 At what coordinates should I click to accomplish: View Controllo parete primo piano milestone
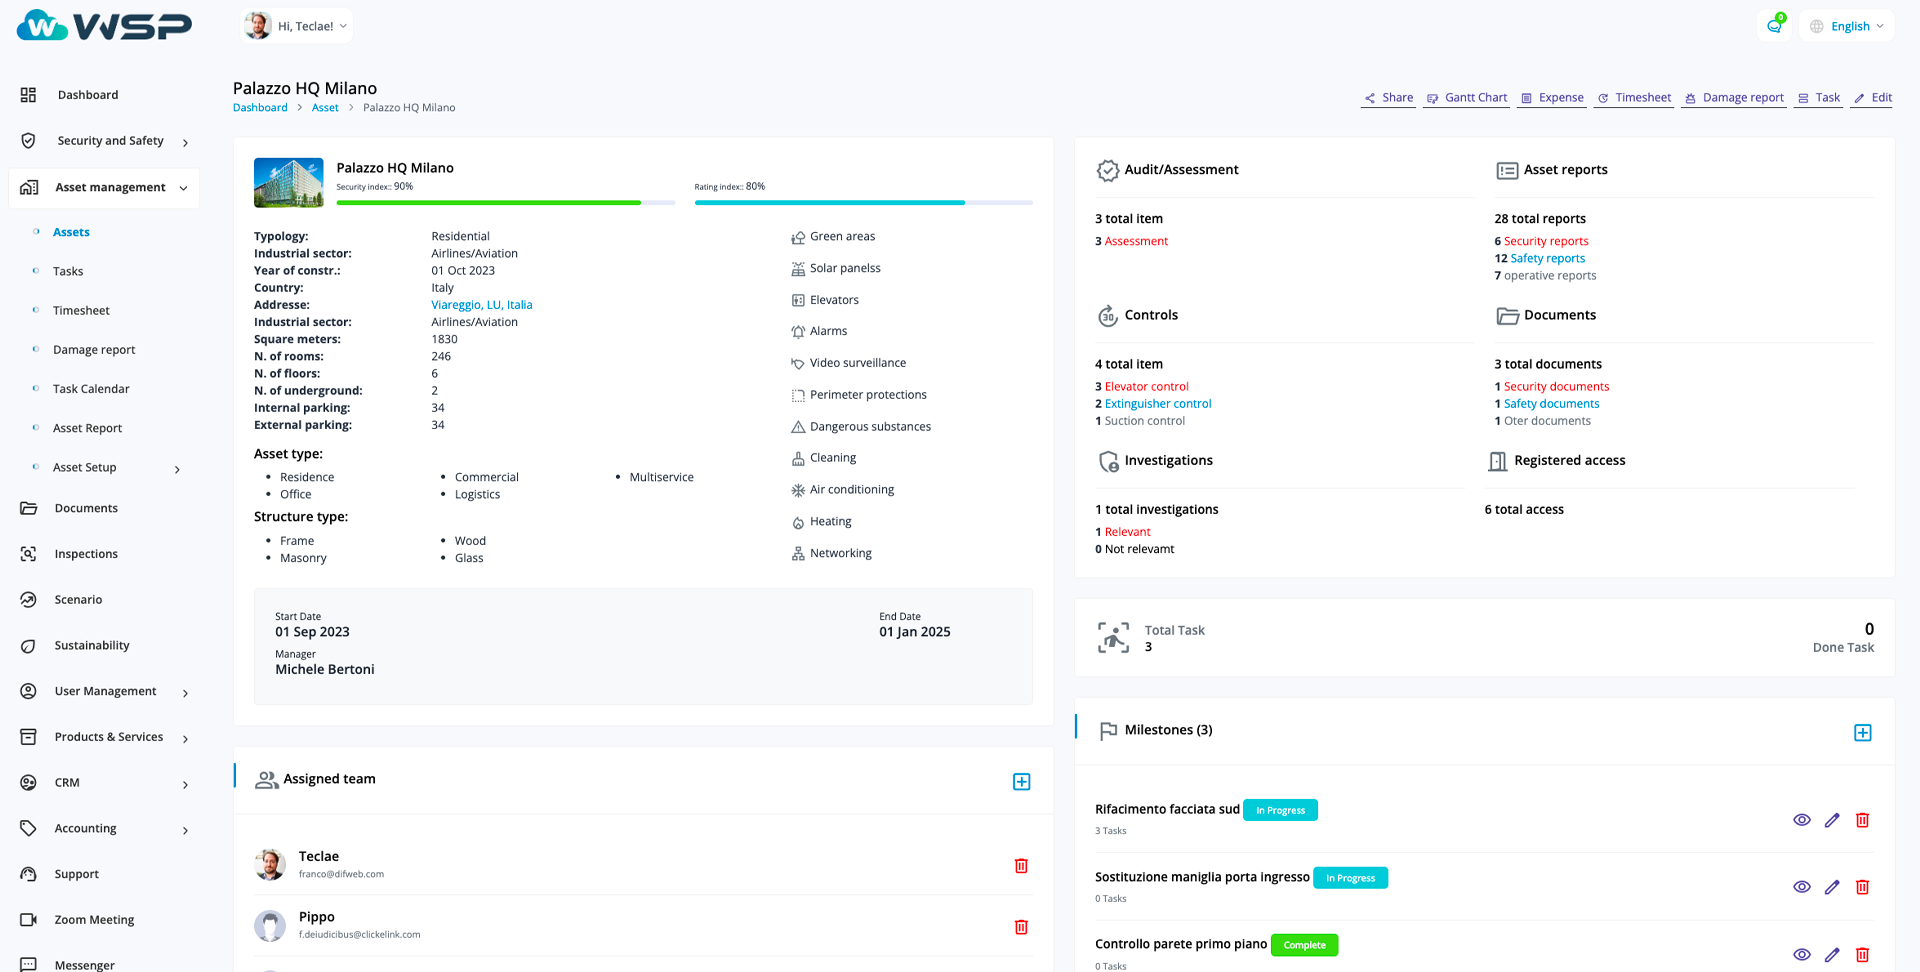point(1802,955)
